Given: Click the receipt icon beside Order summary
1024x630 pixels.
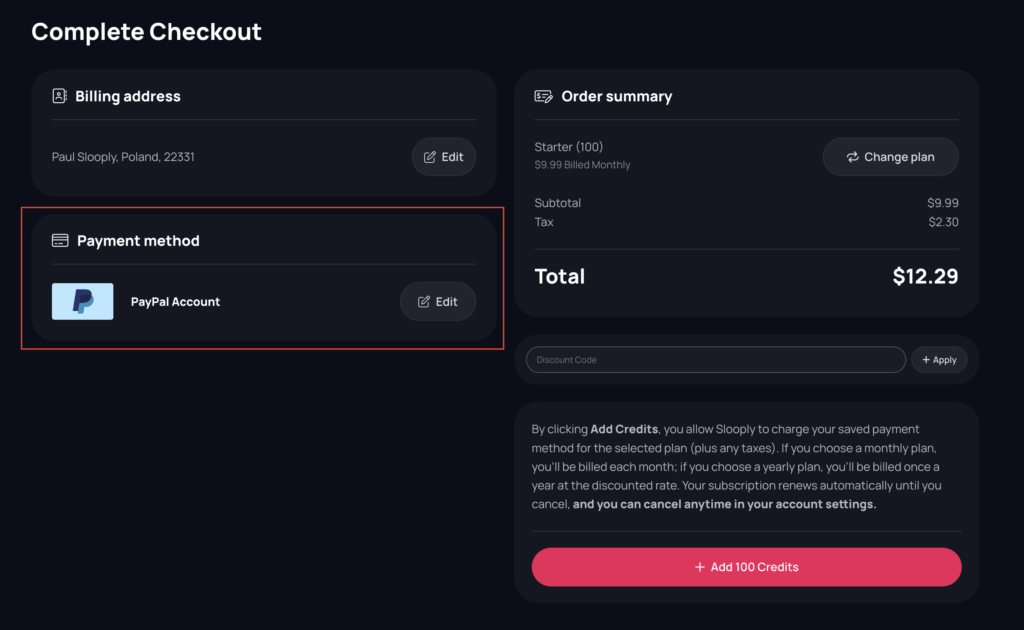Looking at the screenshot, I should click(x=543, y=96).
